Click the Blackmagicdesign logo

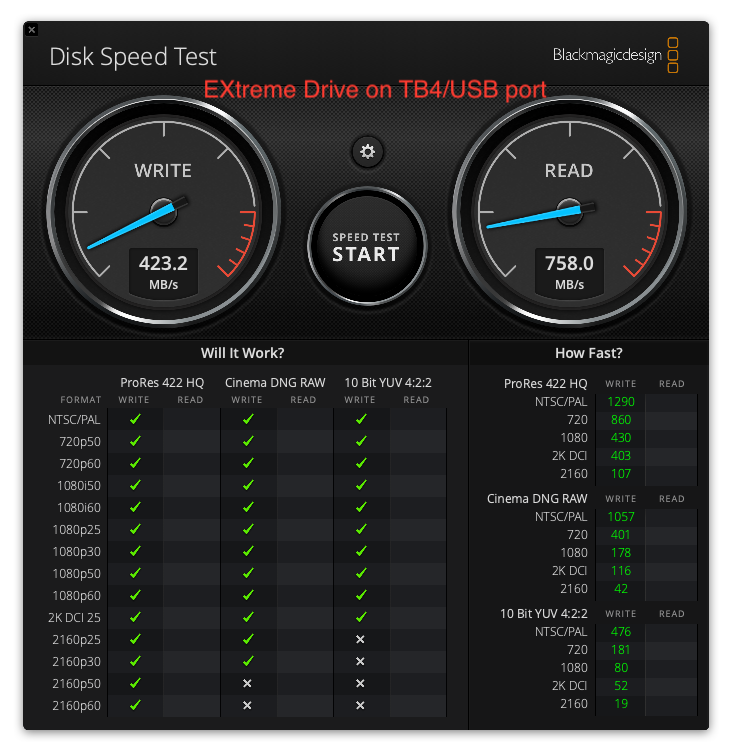[615, 55]
